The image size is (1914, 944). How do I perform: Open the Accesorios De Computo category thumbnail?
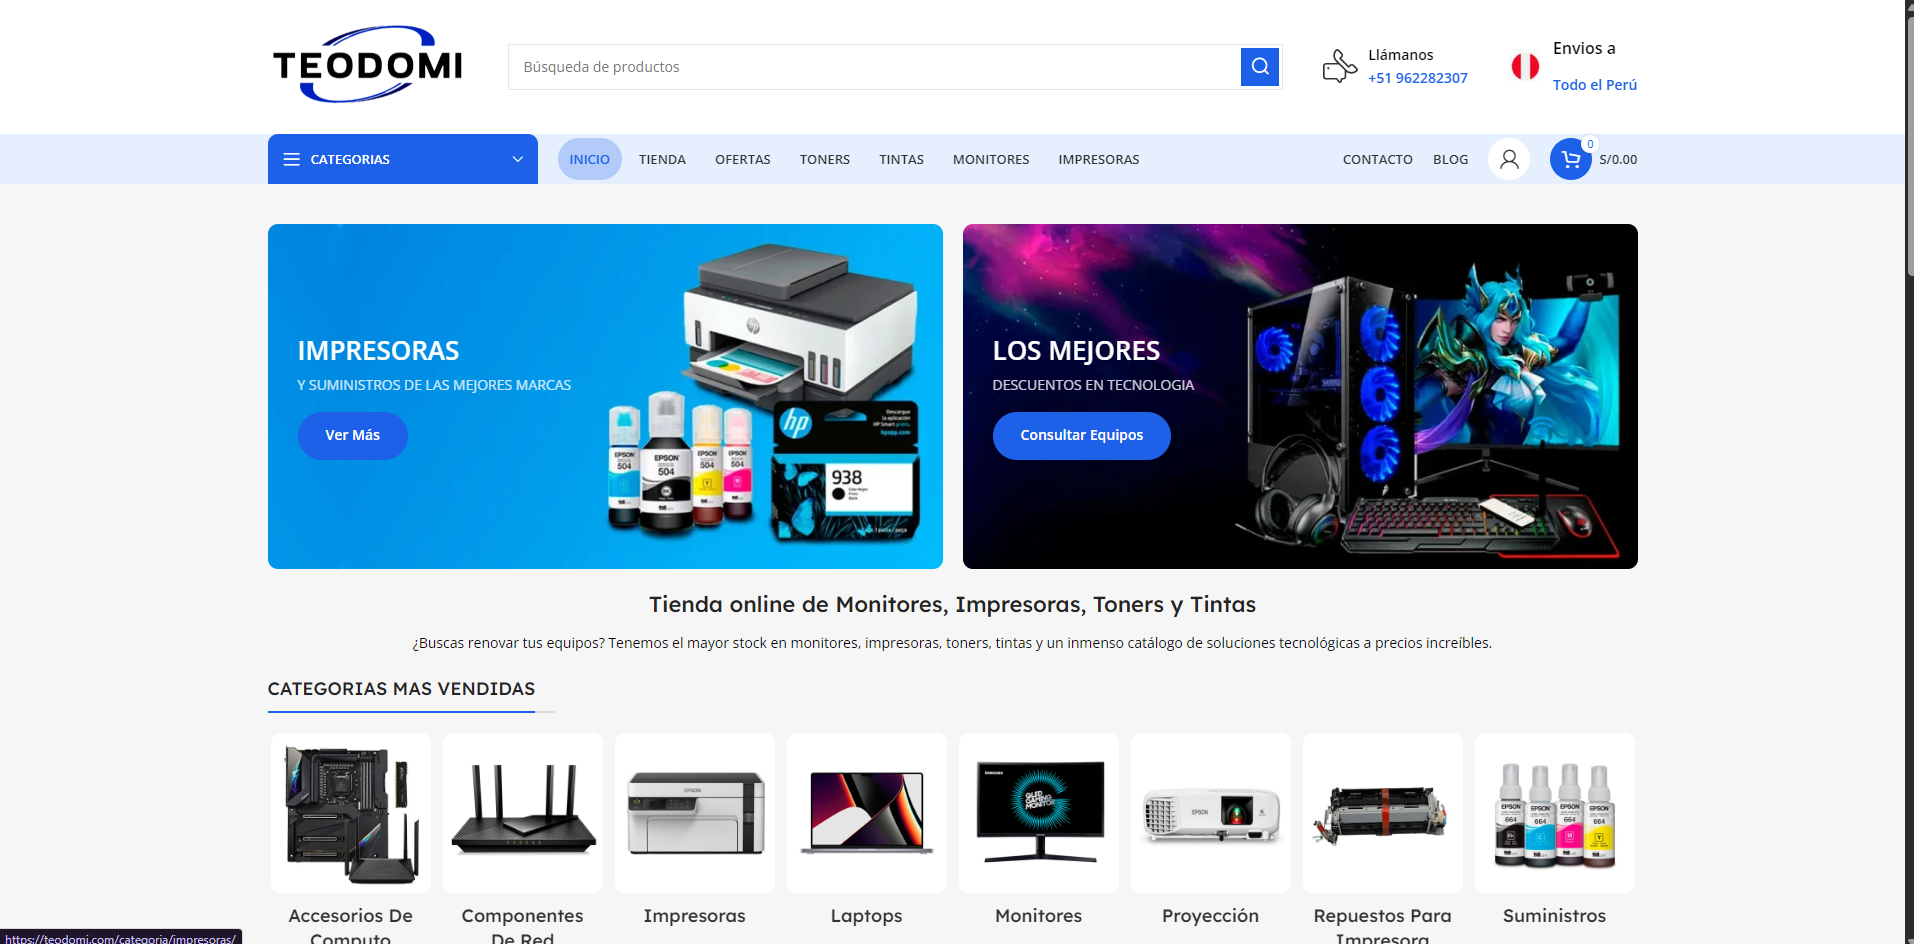[x=351, y=813]
